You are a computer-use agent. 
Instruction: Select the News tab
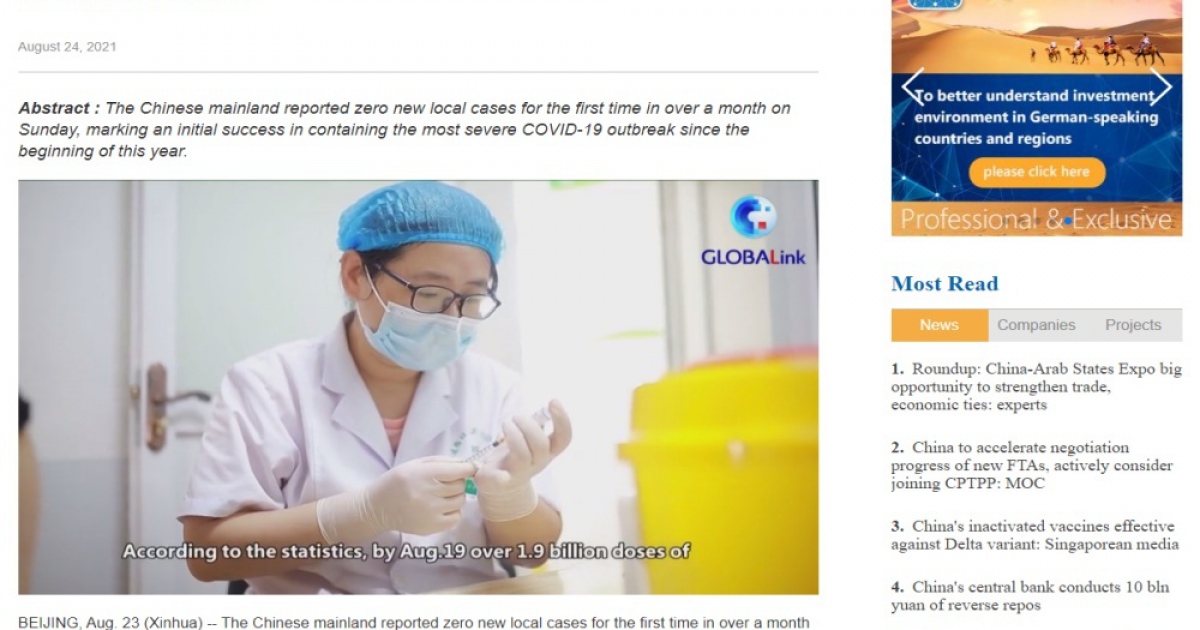click(939, 325)
